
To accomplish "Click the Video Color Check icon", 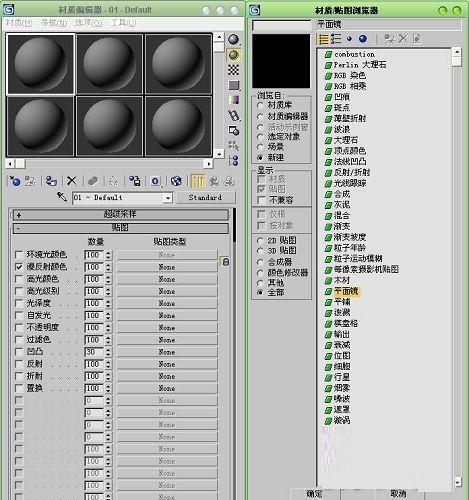I will pyautogui.click(x=234, y=100).
